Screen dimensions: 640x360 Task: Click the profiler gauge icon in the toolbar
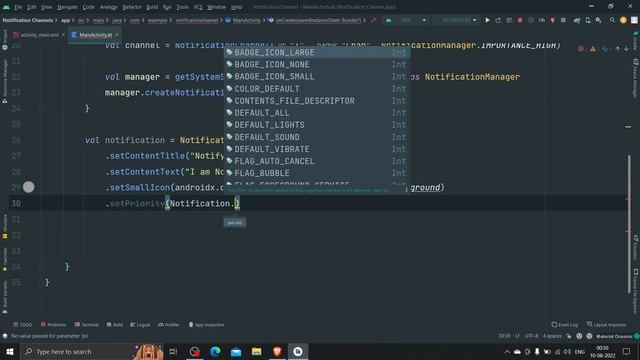542,20
